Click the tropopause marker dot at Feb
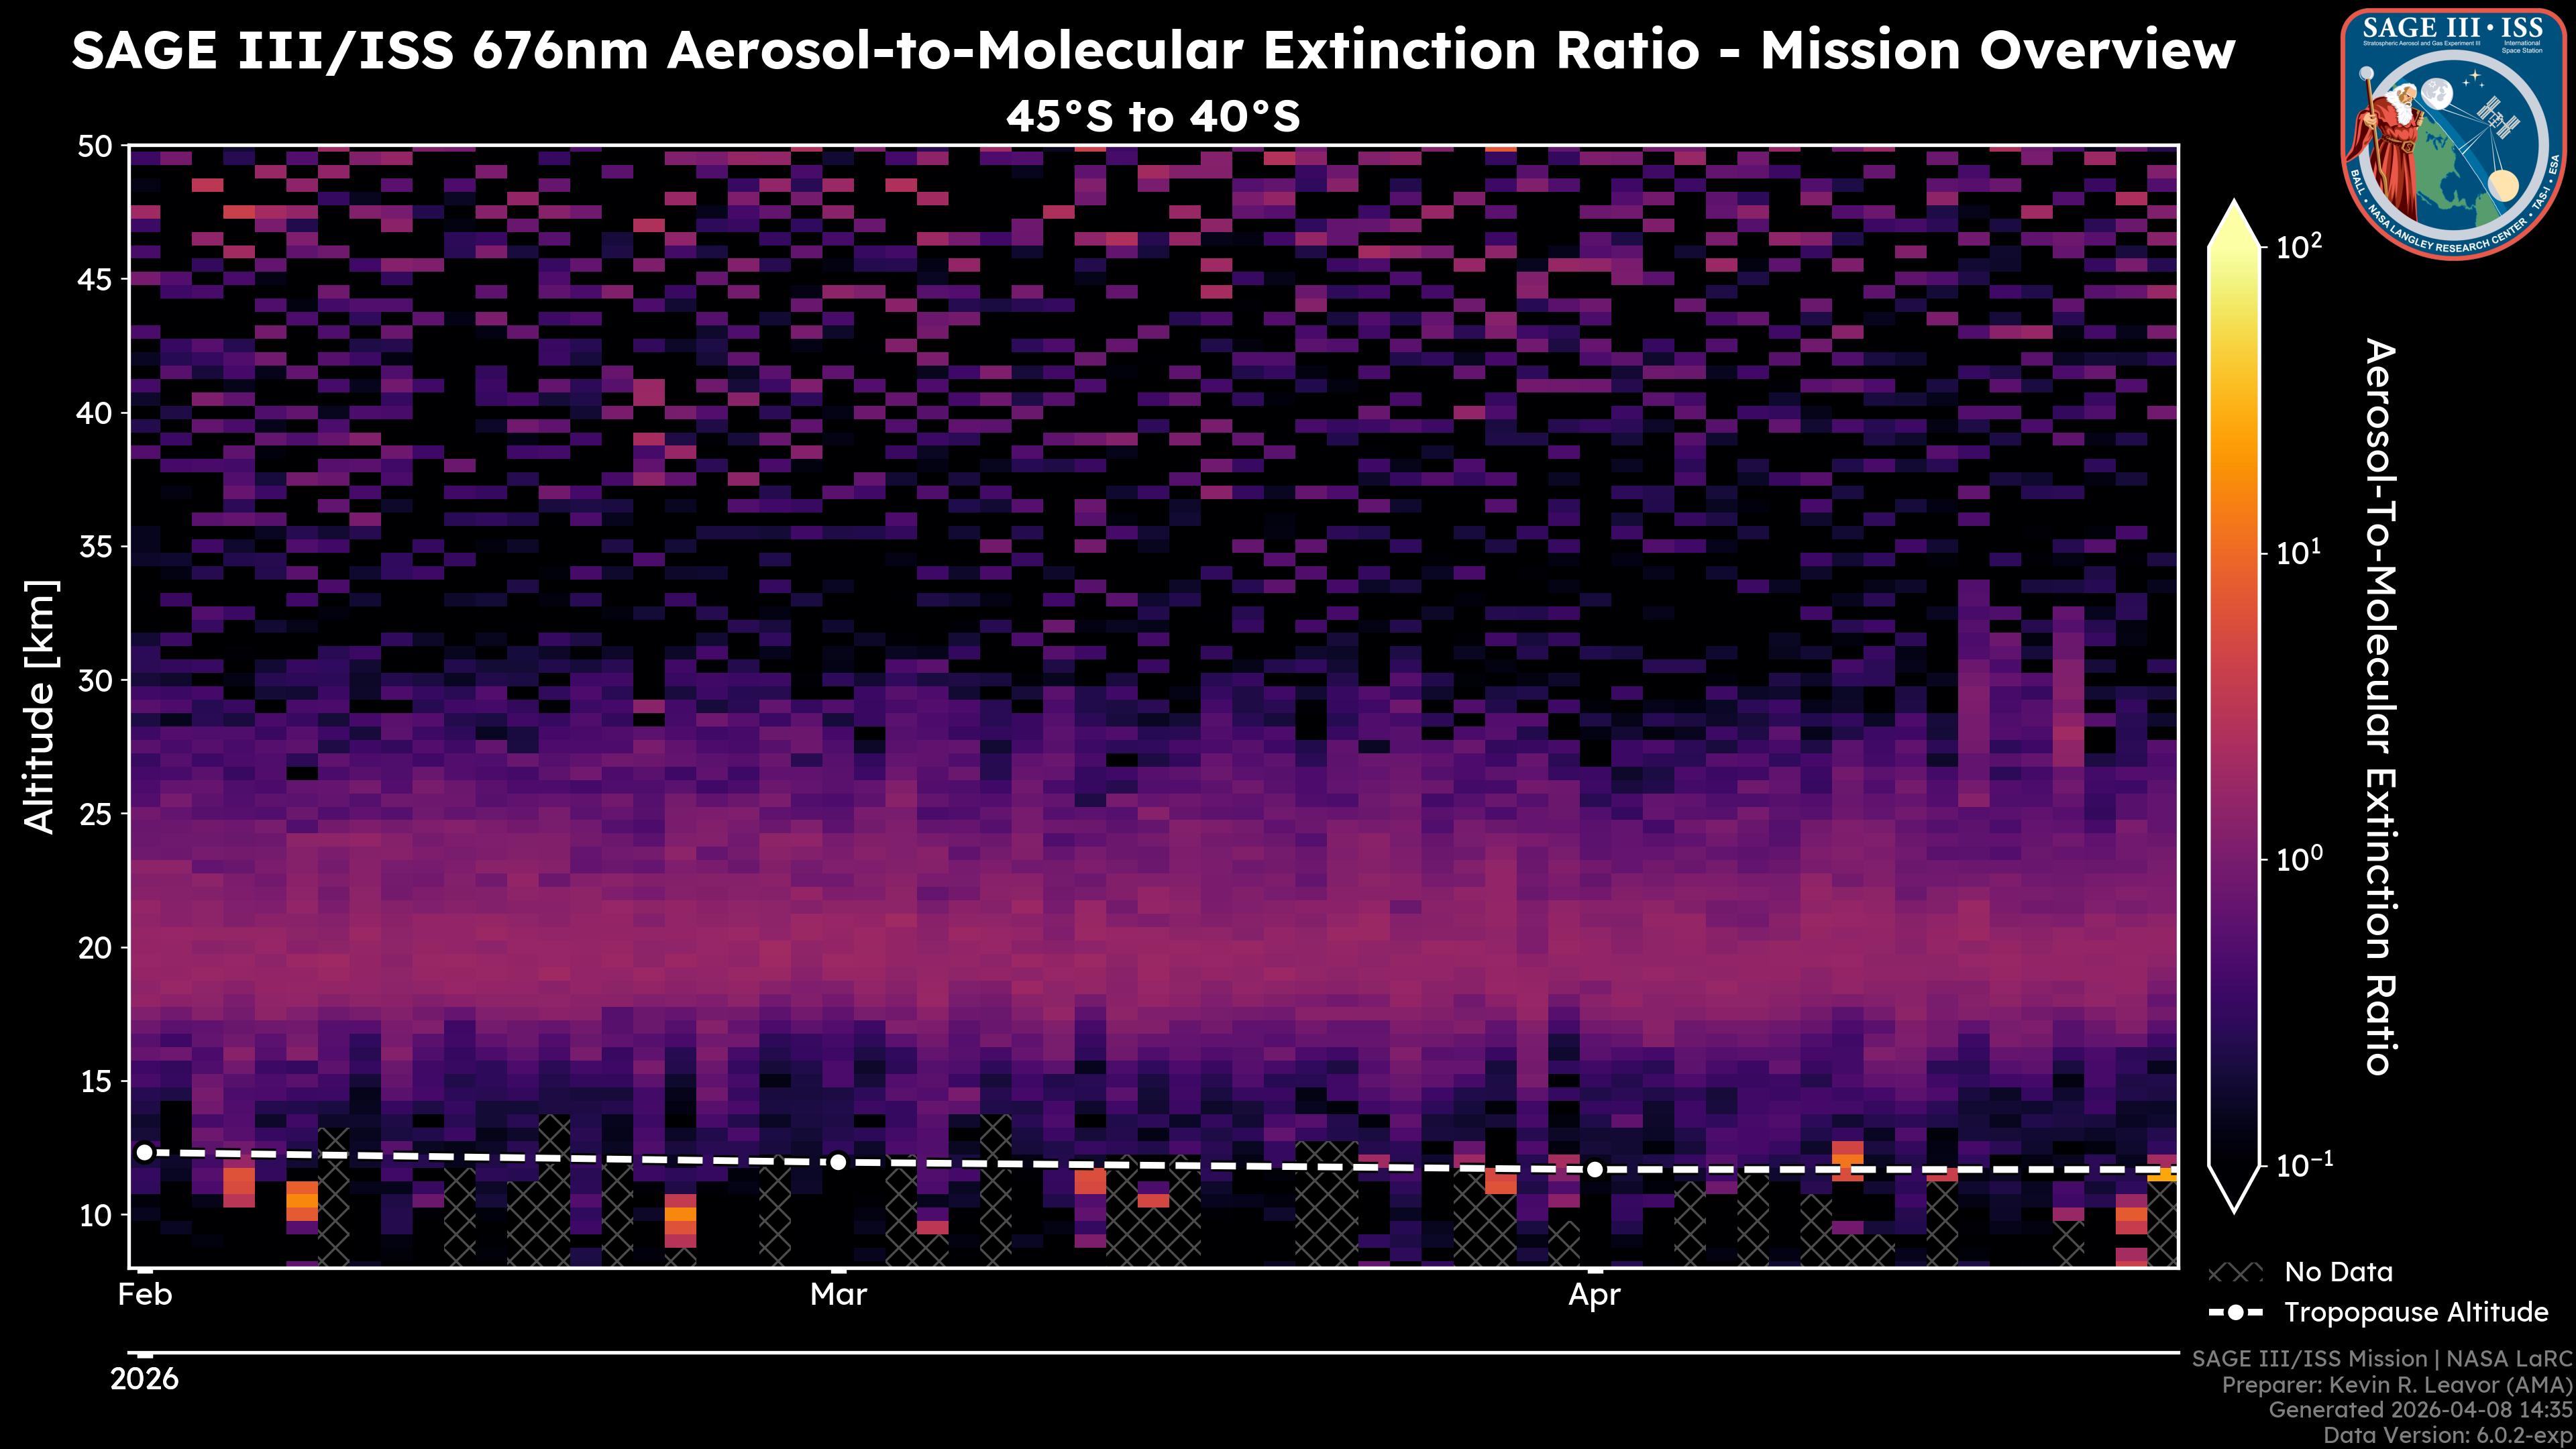2576x1449 pixels. tap(144, 1153)
